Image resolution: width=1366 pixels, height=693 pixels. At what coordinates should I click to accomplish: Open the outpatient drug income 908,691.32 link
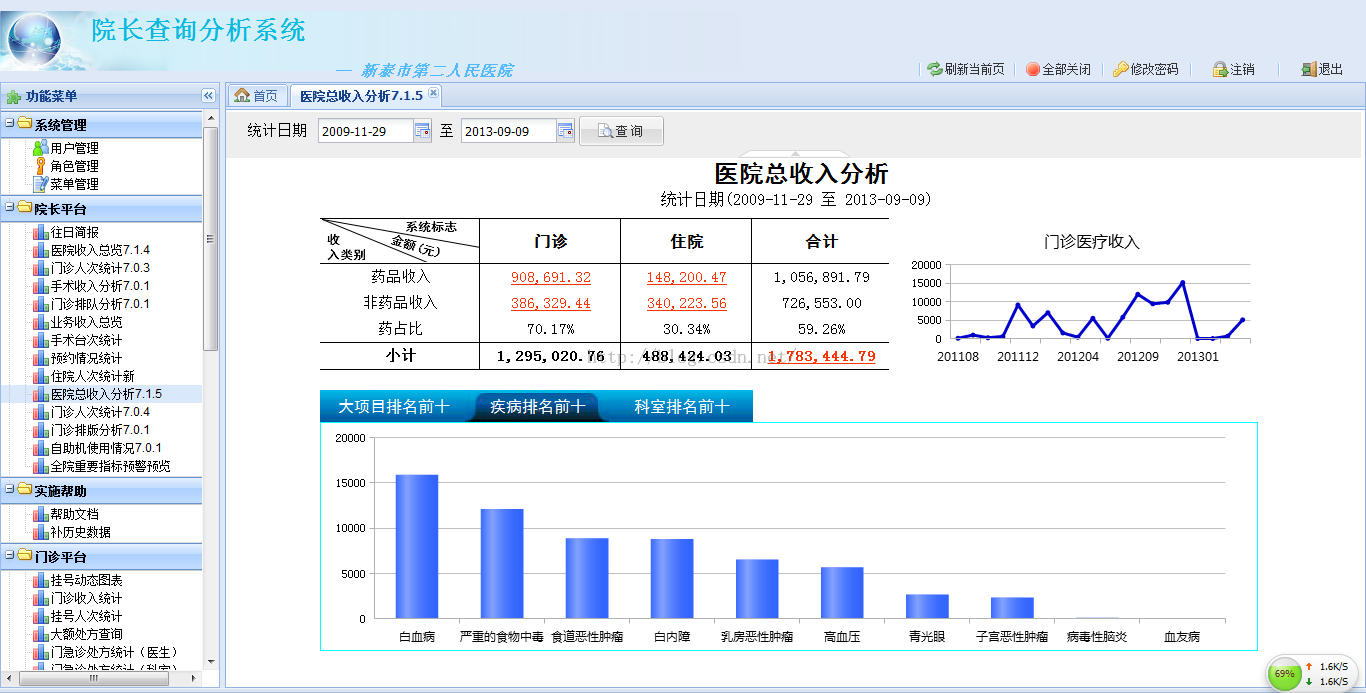pos(550,277)
